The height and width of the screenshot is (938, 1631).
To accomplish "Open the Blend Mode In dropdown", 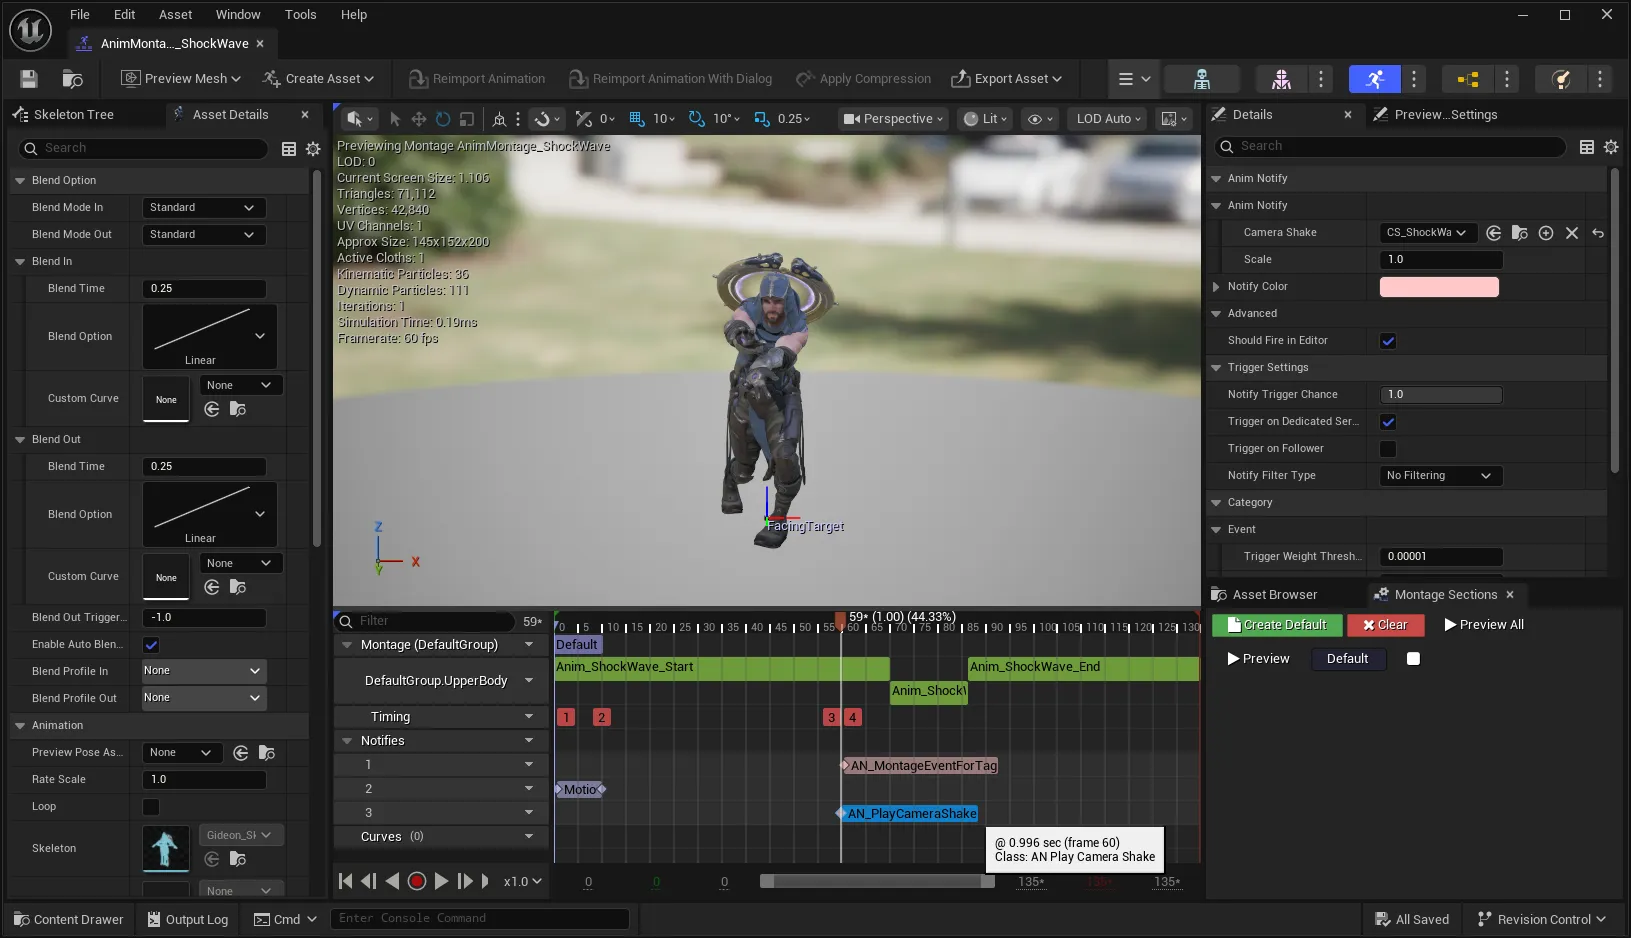I will pos(203,208).
